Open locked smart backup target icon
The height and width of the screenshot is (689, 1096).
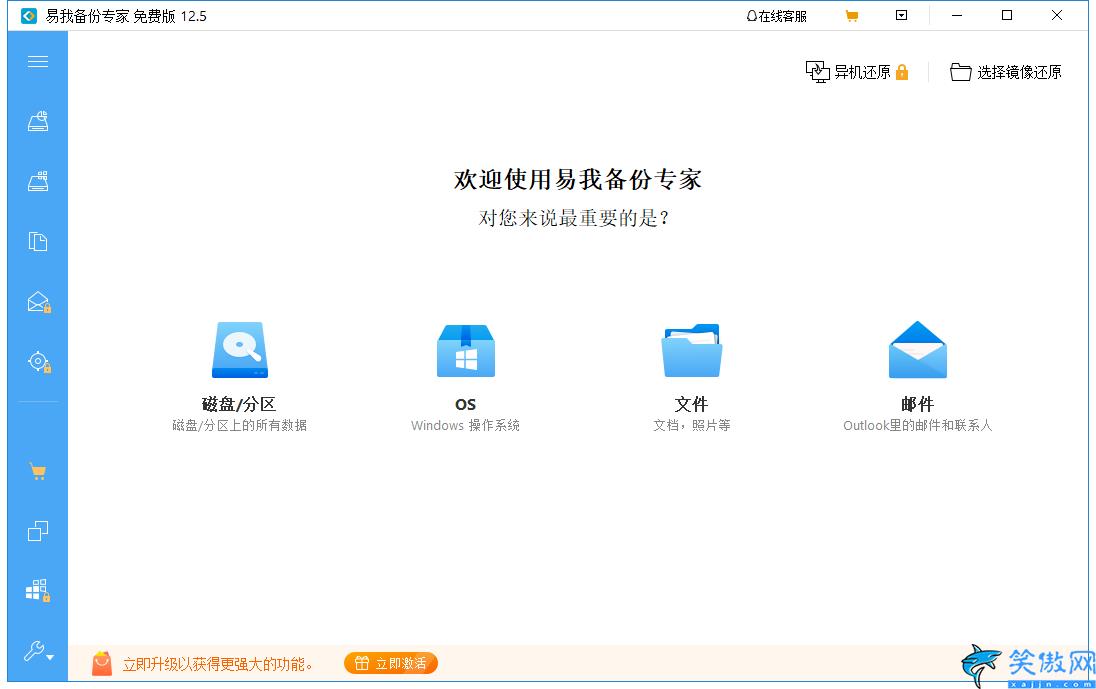click(x=39, y=362)
